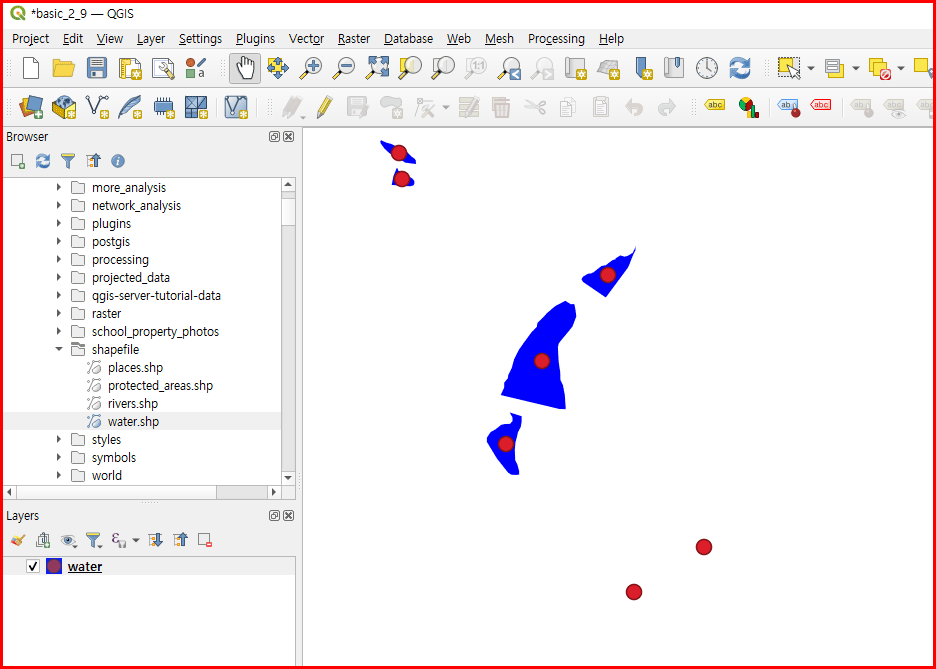Viewport: 936px width, 669px height.
Task: Select water.shp in the Browser tree
Action: coord(133,421)
